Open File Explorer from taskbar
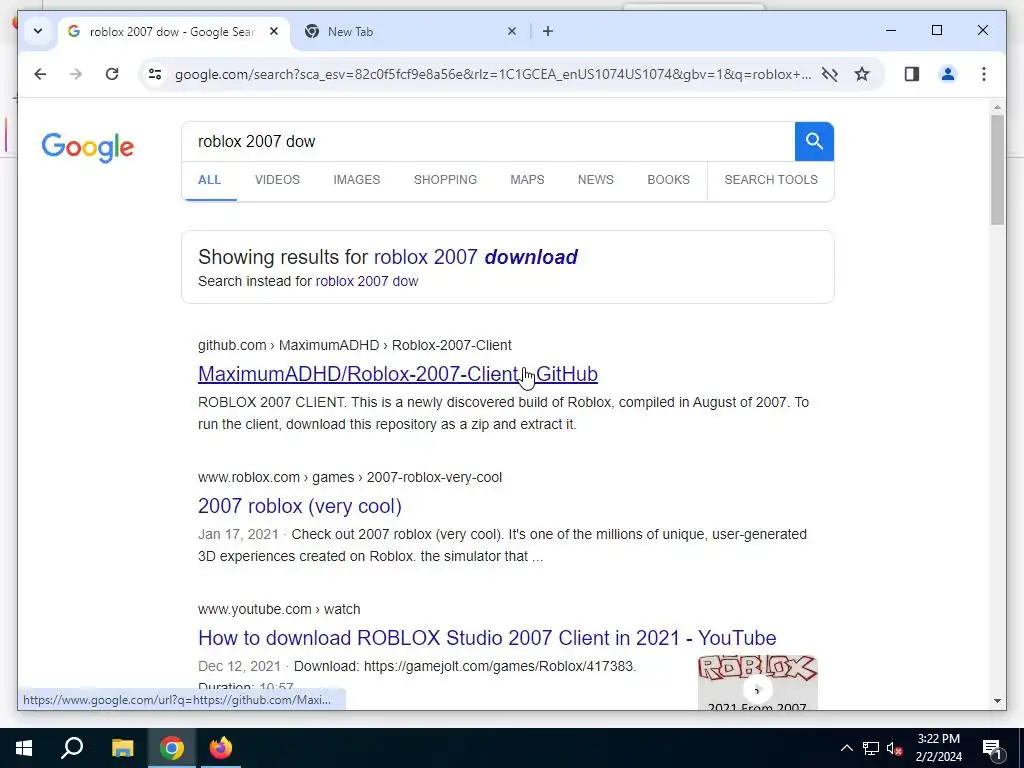The image size is (1024, 768). pos(122,748)
